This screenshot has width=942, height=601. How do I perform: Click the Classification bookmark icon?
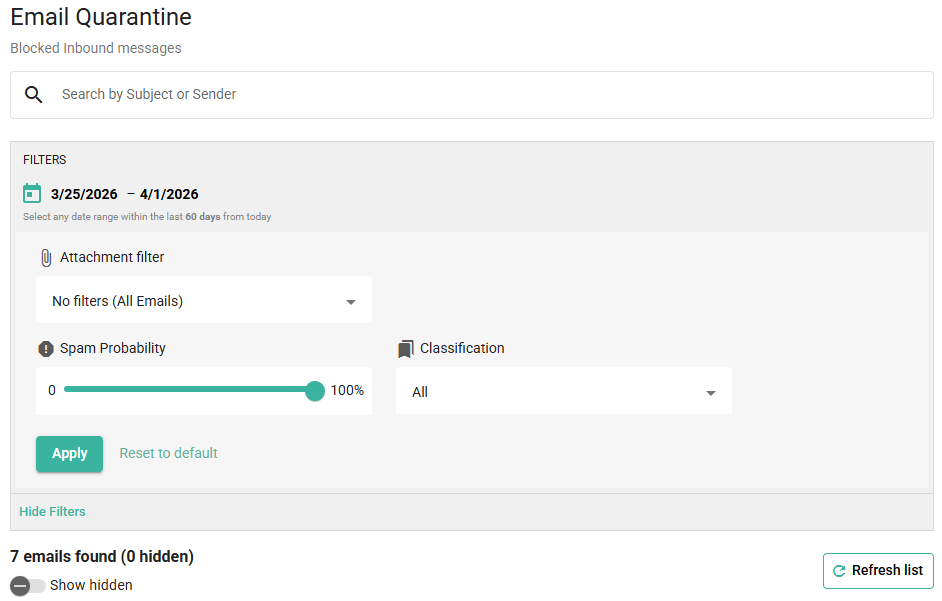pyautogui.click(x=405, y=349)
